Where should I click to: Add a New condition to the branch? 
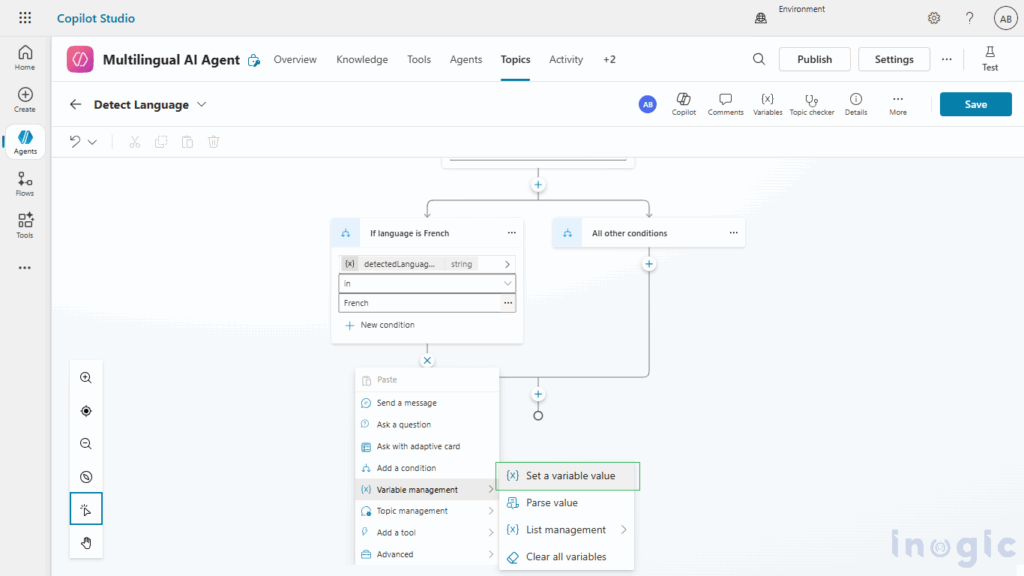click(x=390, y=324)
